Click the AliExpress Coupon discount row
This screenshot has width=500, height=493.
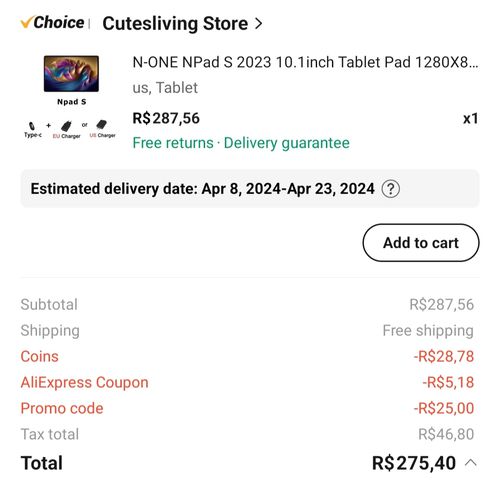coord(247,382)
